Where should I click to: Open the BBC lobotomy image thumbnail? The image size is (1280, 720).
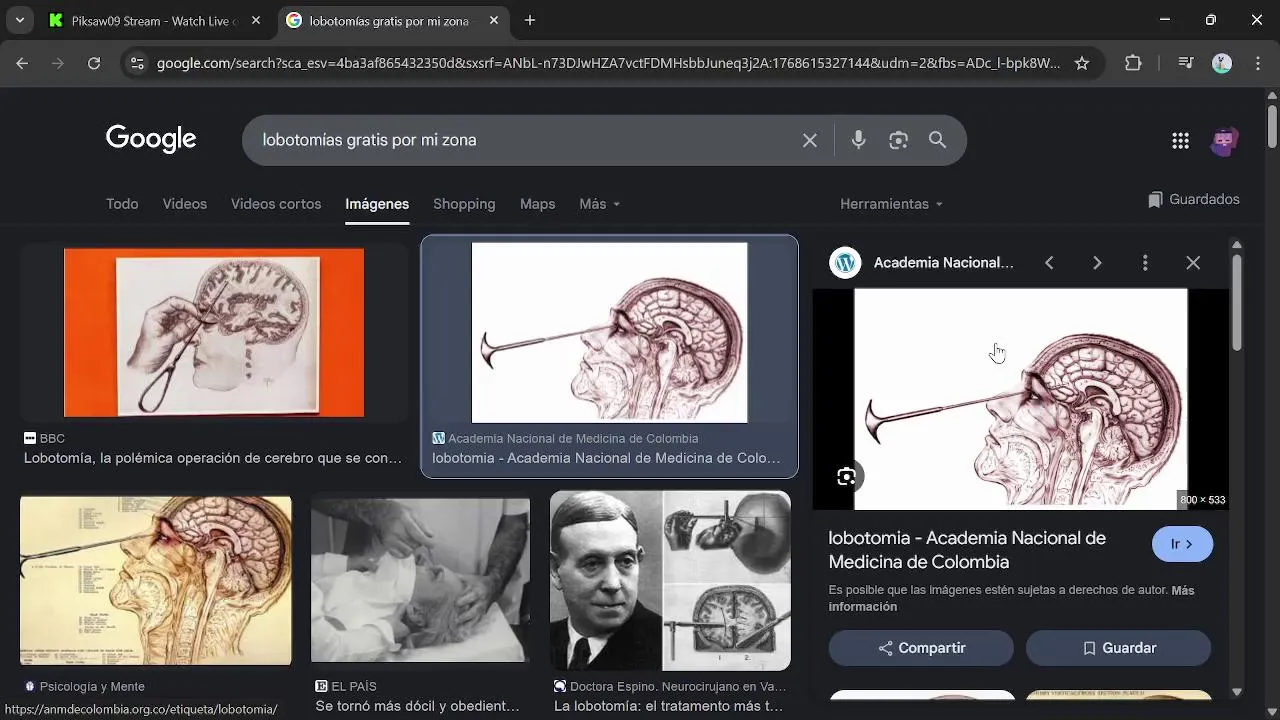[x=214, y=333]
